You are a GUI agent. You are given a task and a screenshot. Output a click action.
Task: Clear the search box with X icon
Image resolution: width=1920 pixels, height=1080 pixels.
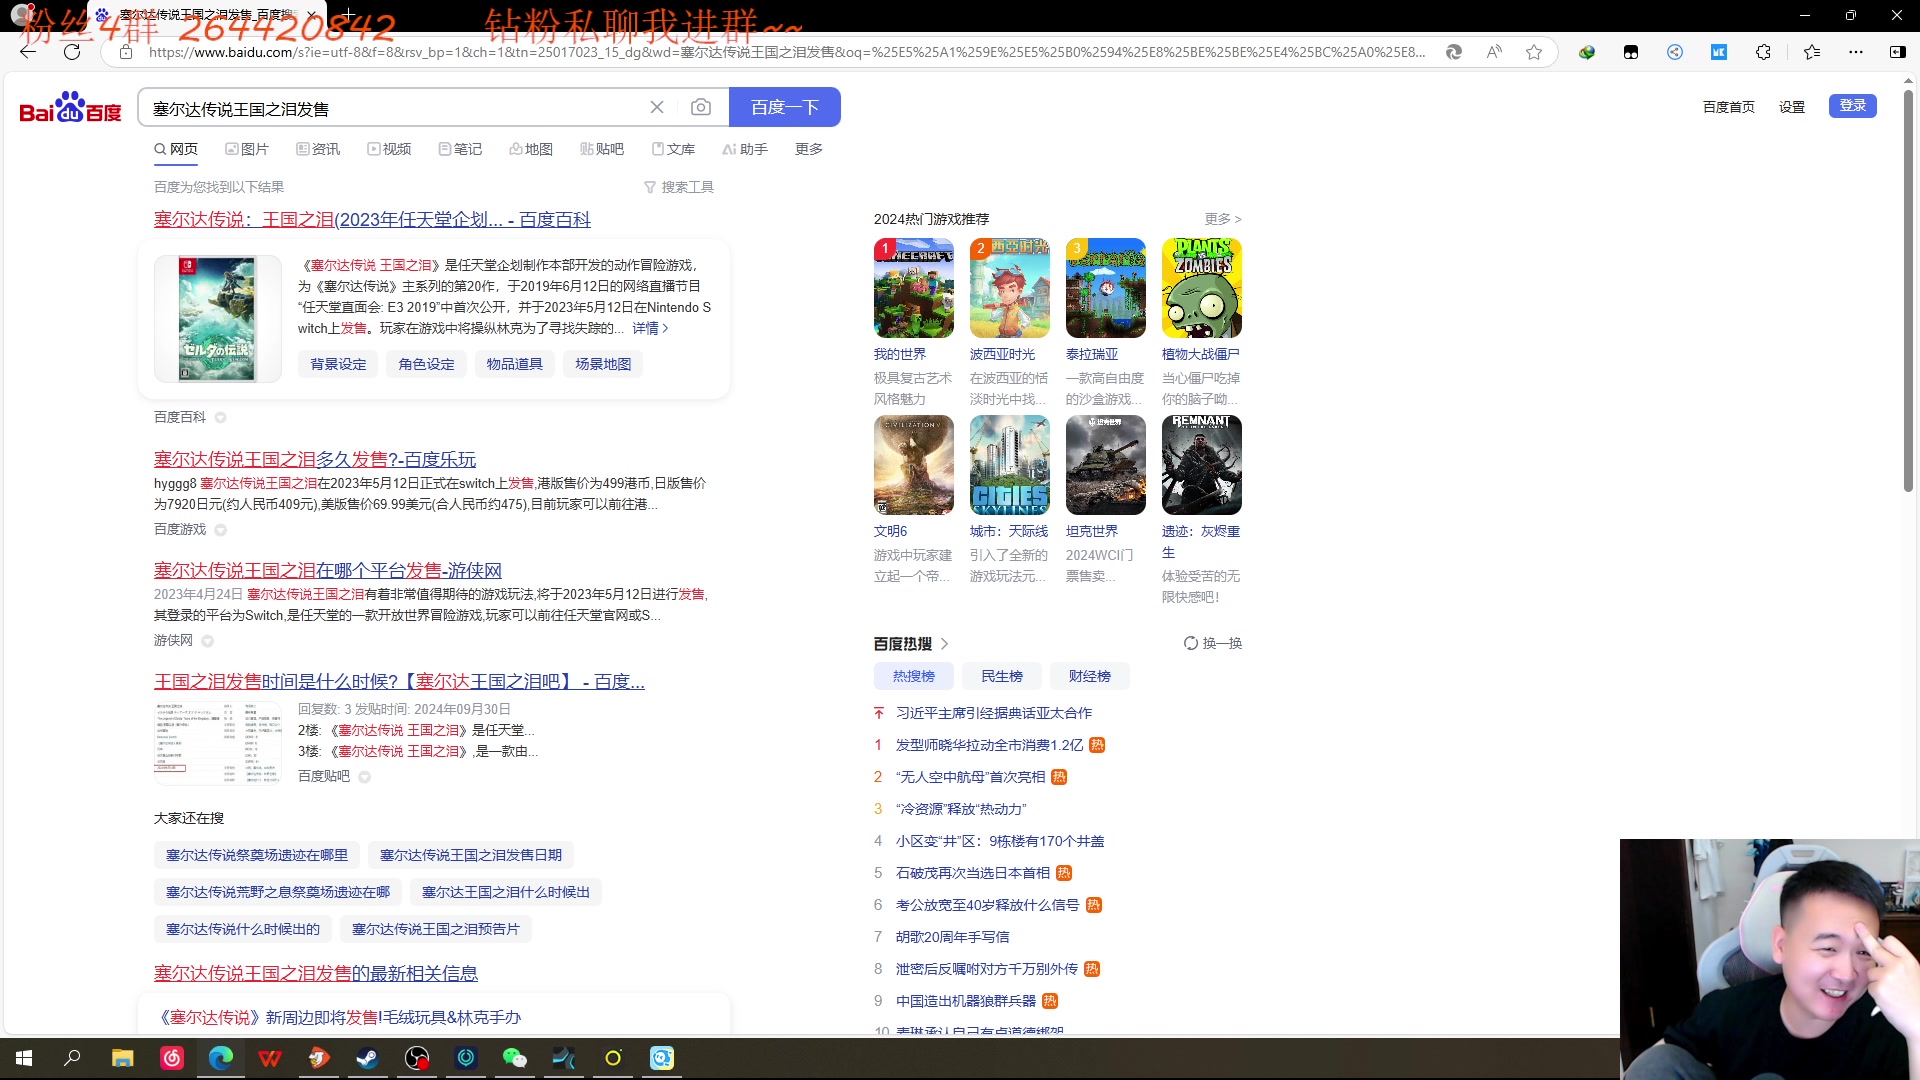pos(657,107)
